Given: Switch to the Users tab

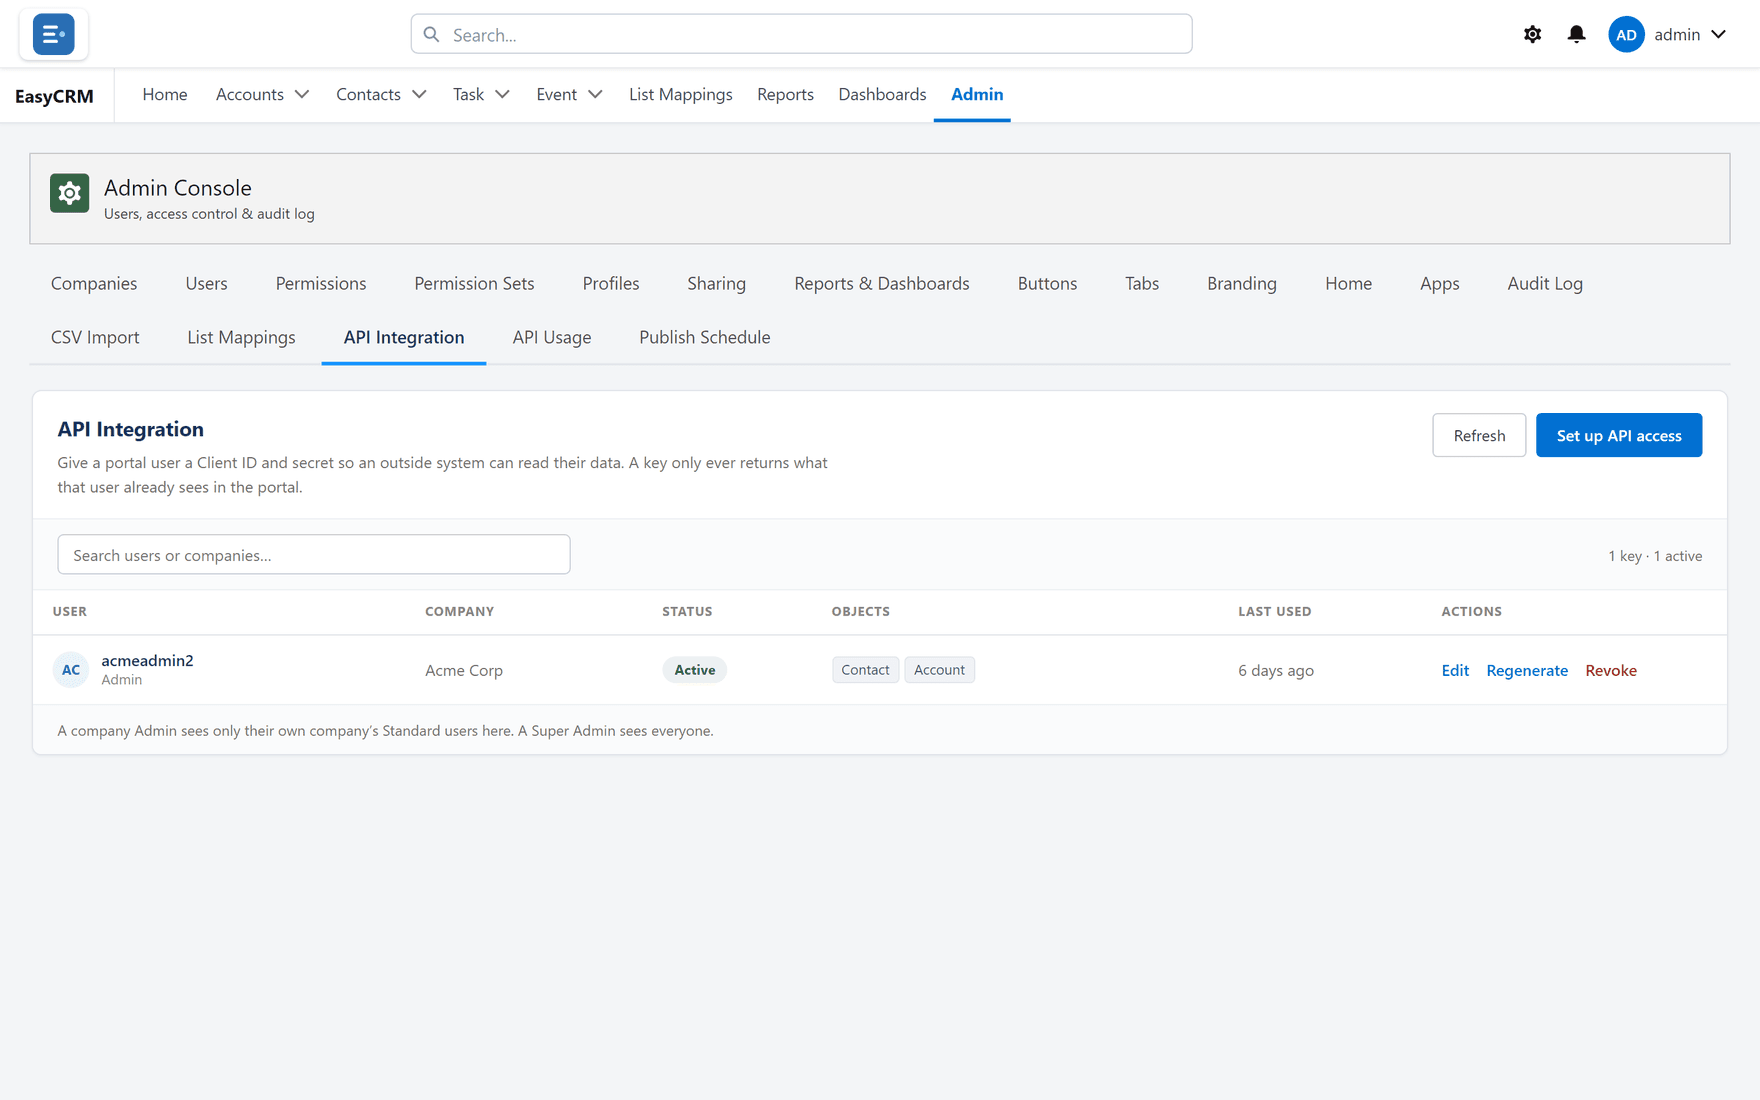Looking at the screenshot, I should [x=206, y=283].
